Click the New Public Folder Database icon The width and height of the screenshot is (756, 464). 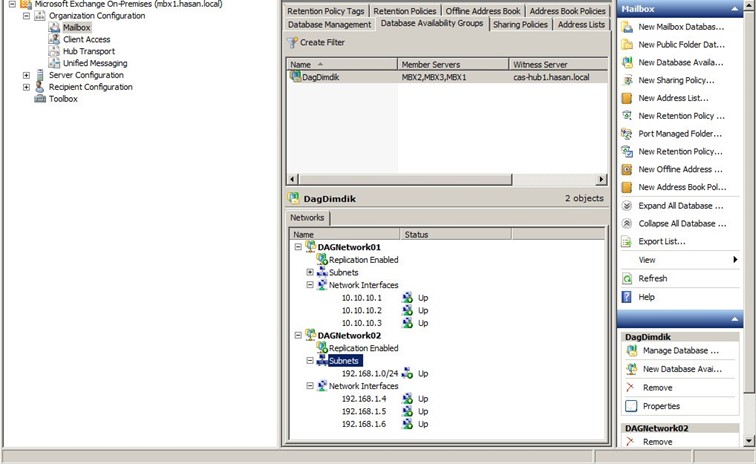627,44
